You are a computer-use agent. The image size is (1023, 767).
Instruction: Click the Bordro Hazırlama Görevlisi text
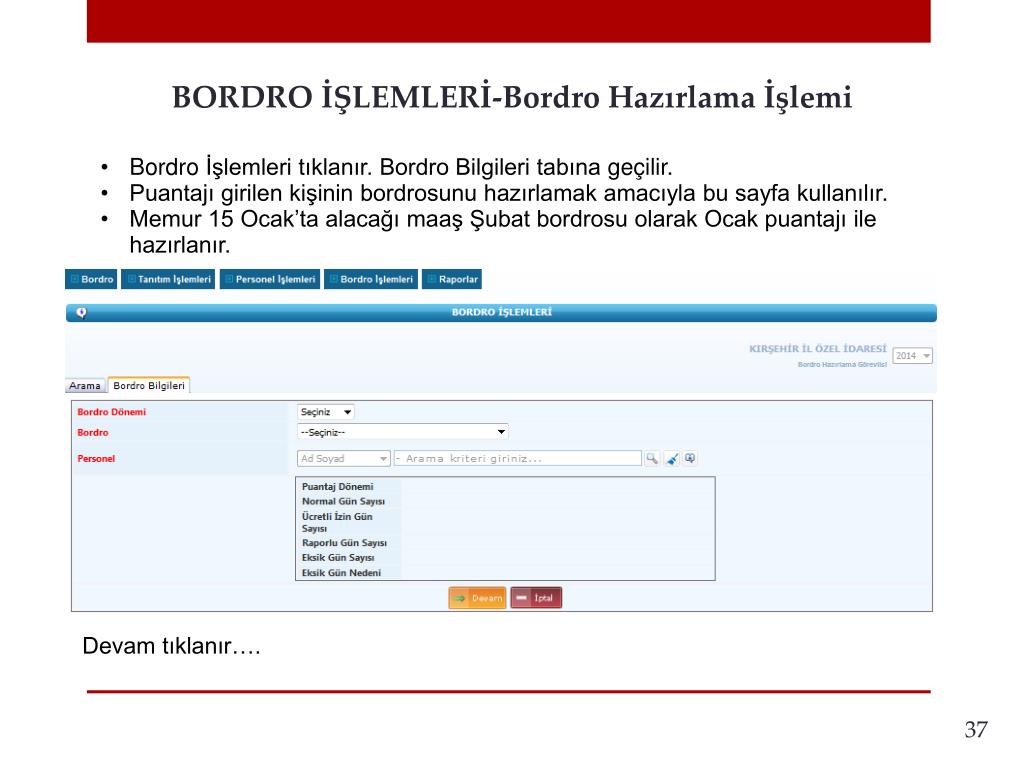842,365
